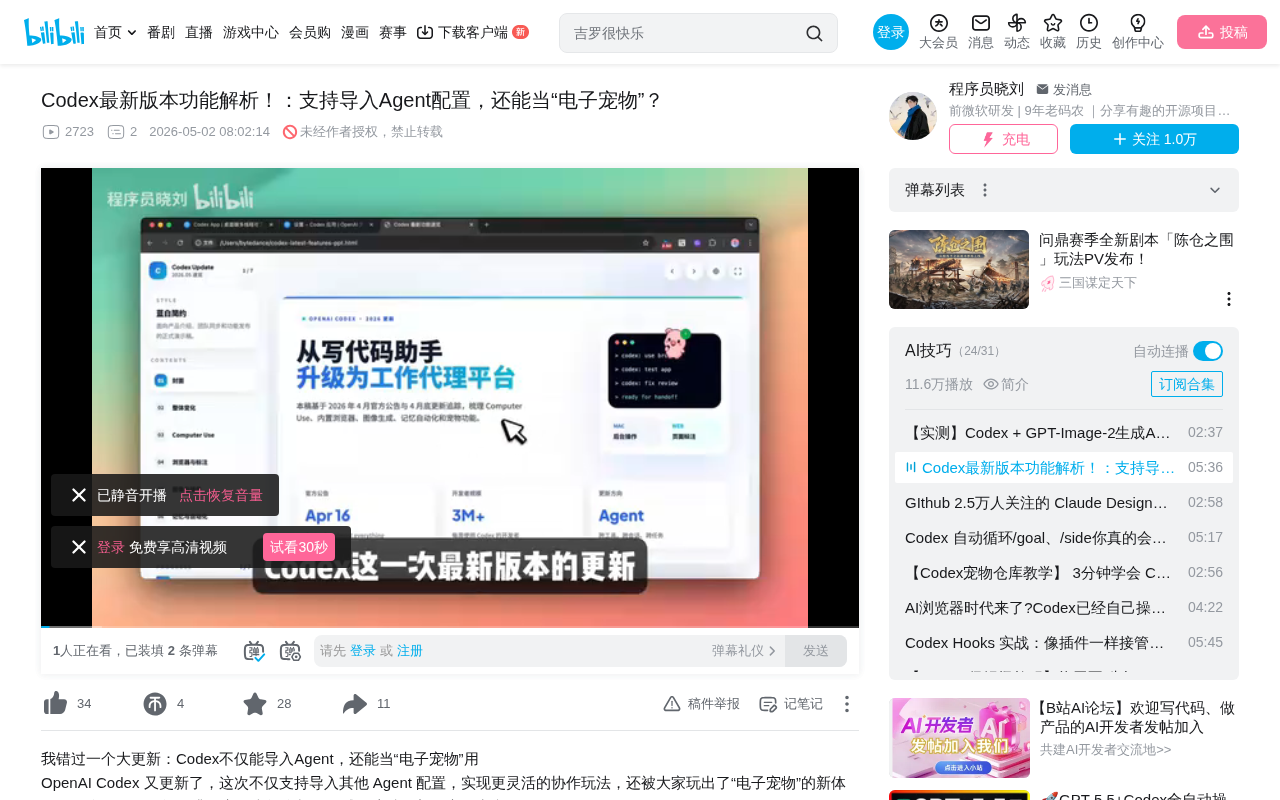Go to 直播 in the nav bar
This screenshot has width=1280, height=800.
point(199,32)
